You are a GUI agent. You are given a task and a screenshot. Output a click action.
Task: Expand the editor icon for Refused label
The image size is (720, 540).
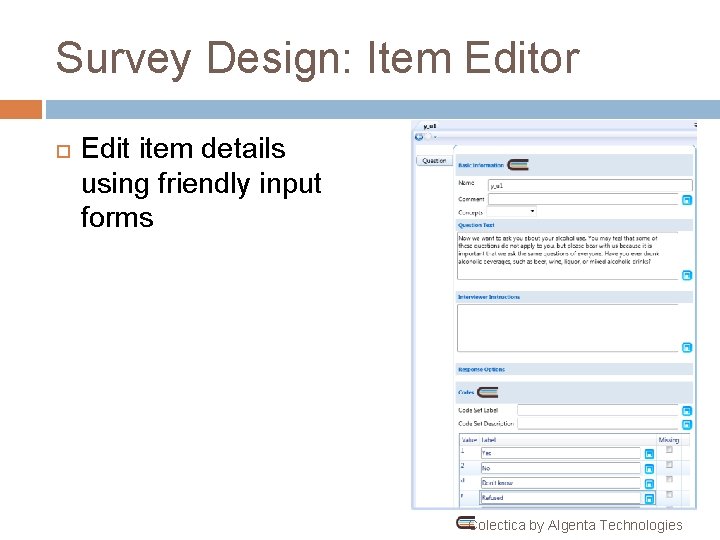click(x=649, y=498)
